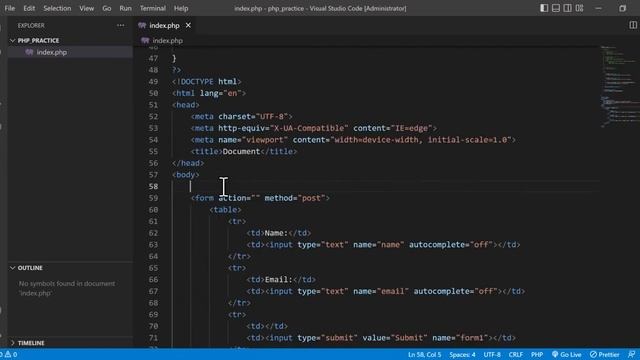The width and height of the screenshot is (640, 360).
Task: Select PHP language mode in status bar
Action: [537, 354]
